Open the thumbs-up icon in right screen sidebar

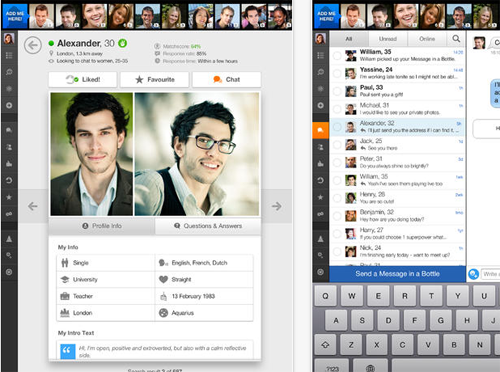(x=320, y=163)
